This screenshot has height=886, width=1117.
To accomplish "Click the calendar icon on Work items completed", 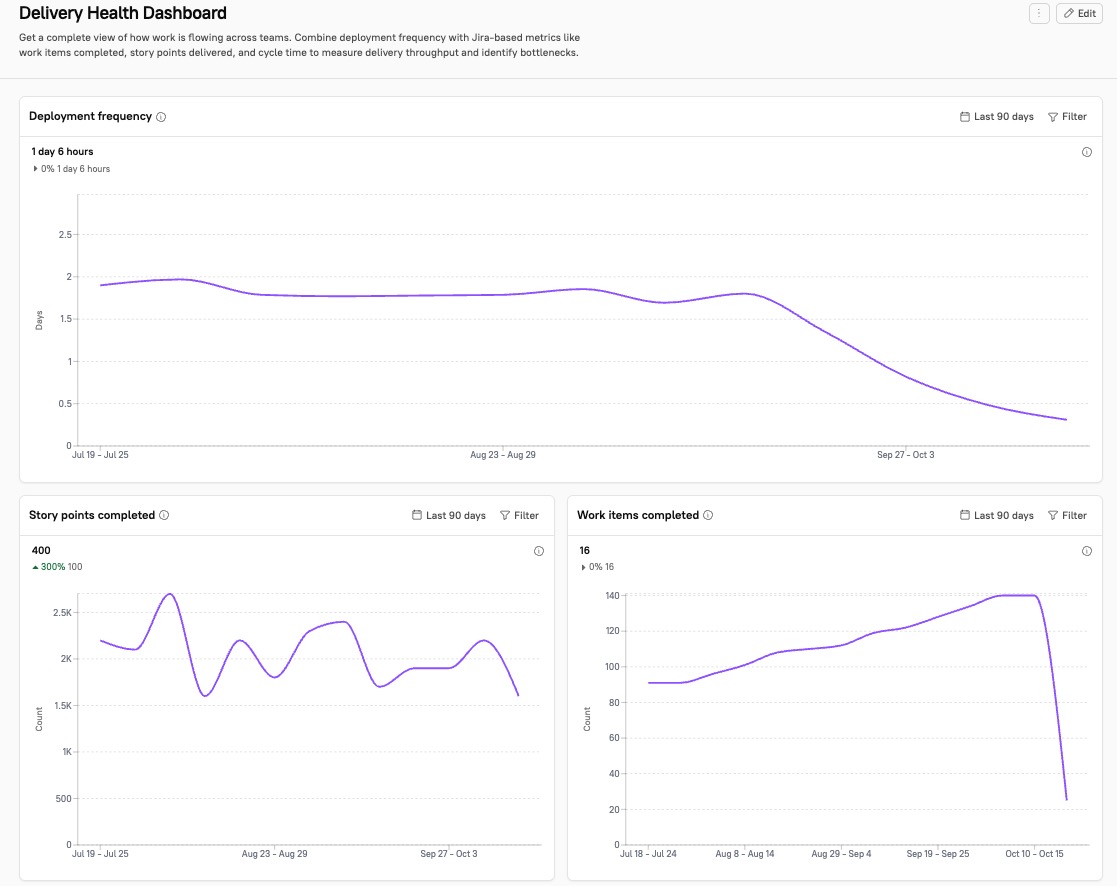I will pos(964,515).
